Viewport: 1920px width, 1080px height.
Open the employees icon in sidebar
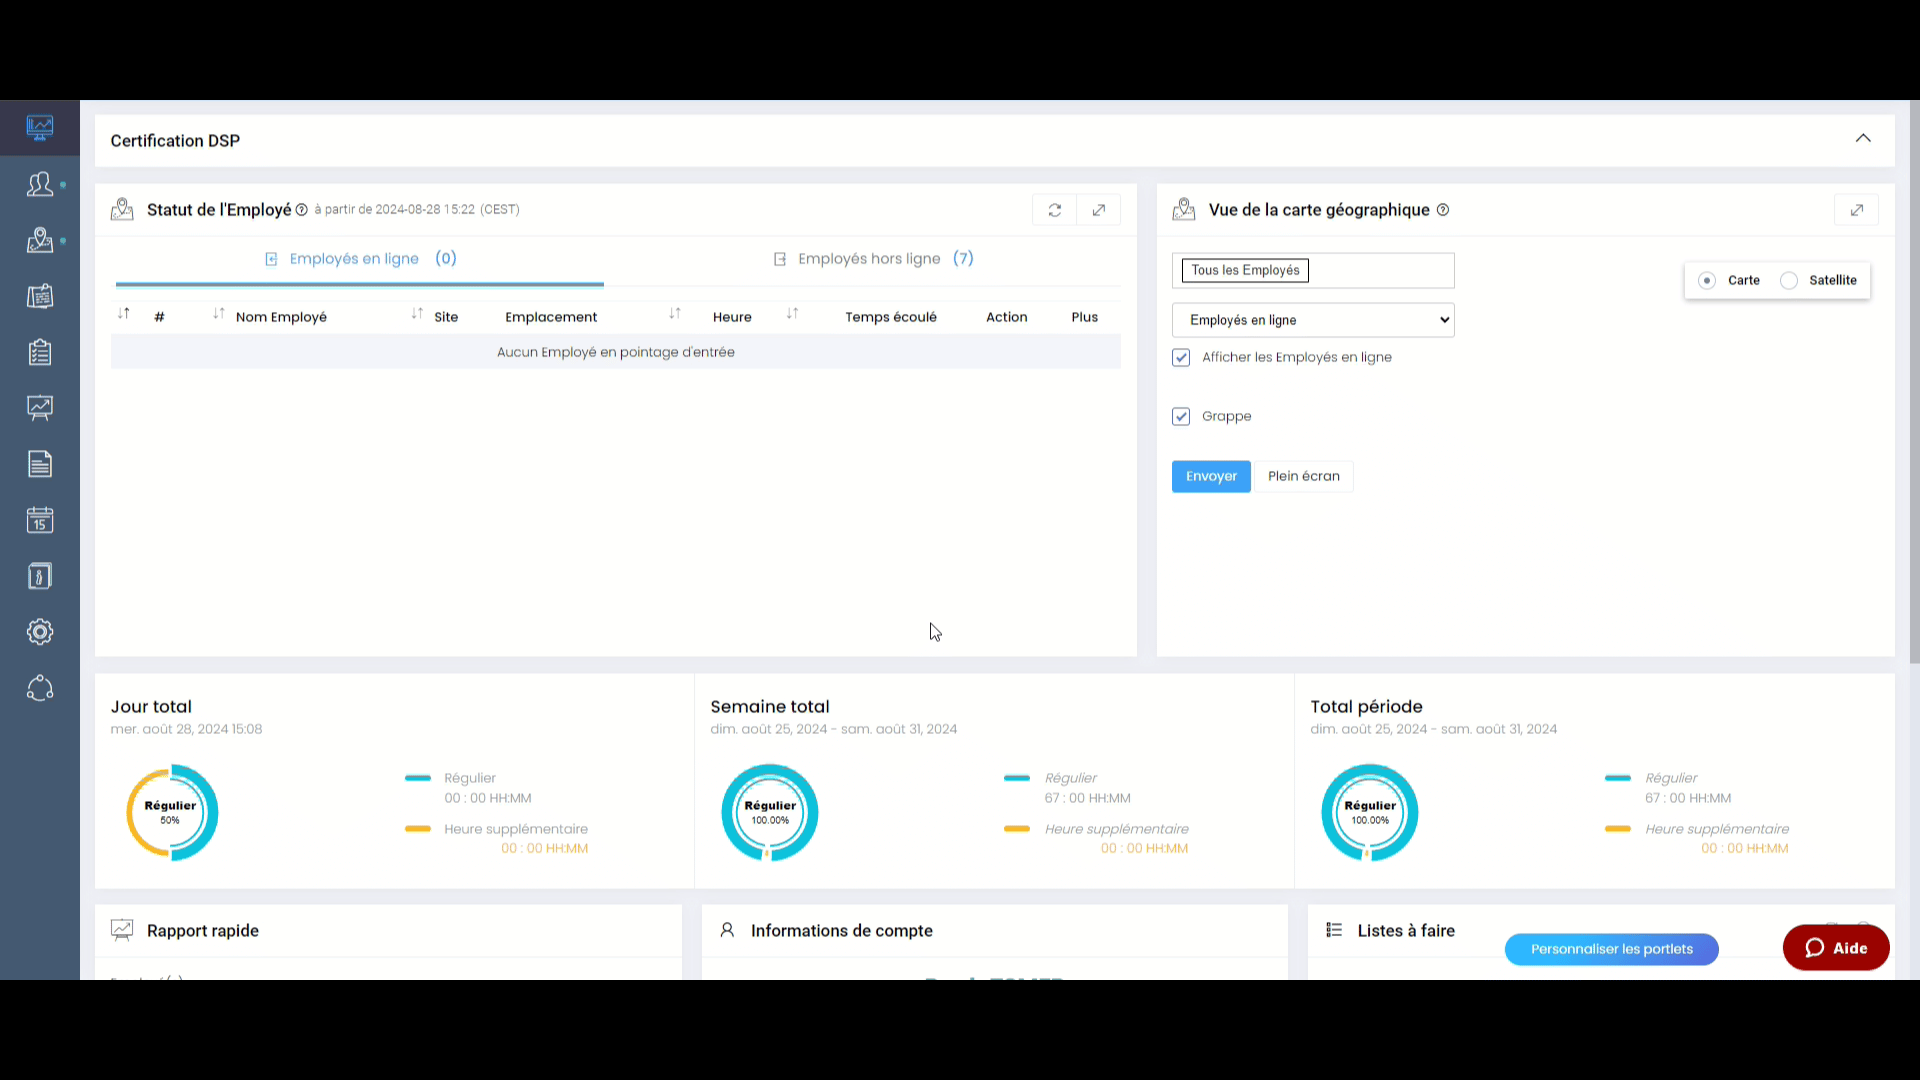point(40,184)
